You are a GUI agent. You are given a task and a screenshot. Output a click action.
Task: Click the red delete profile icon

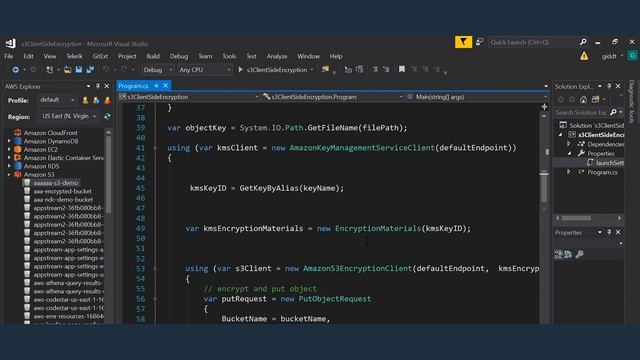107,100
